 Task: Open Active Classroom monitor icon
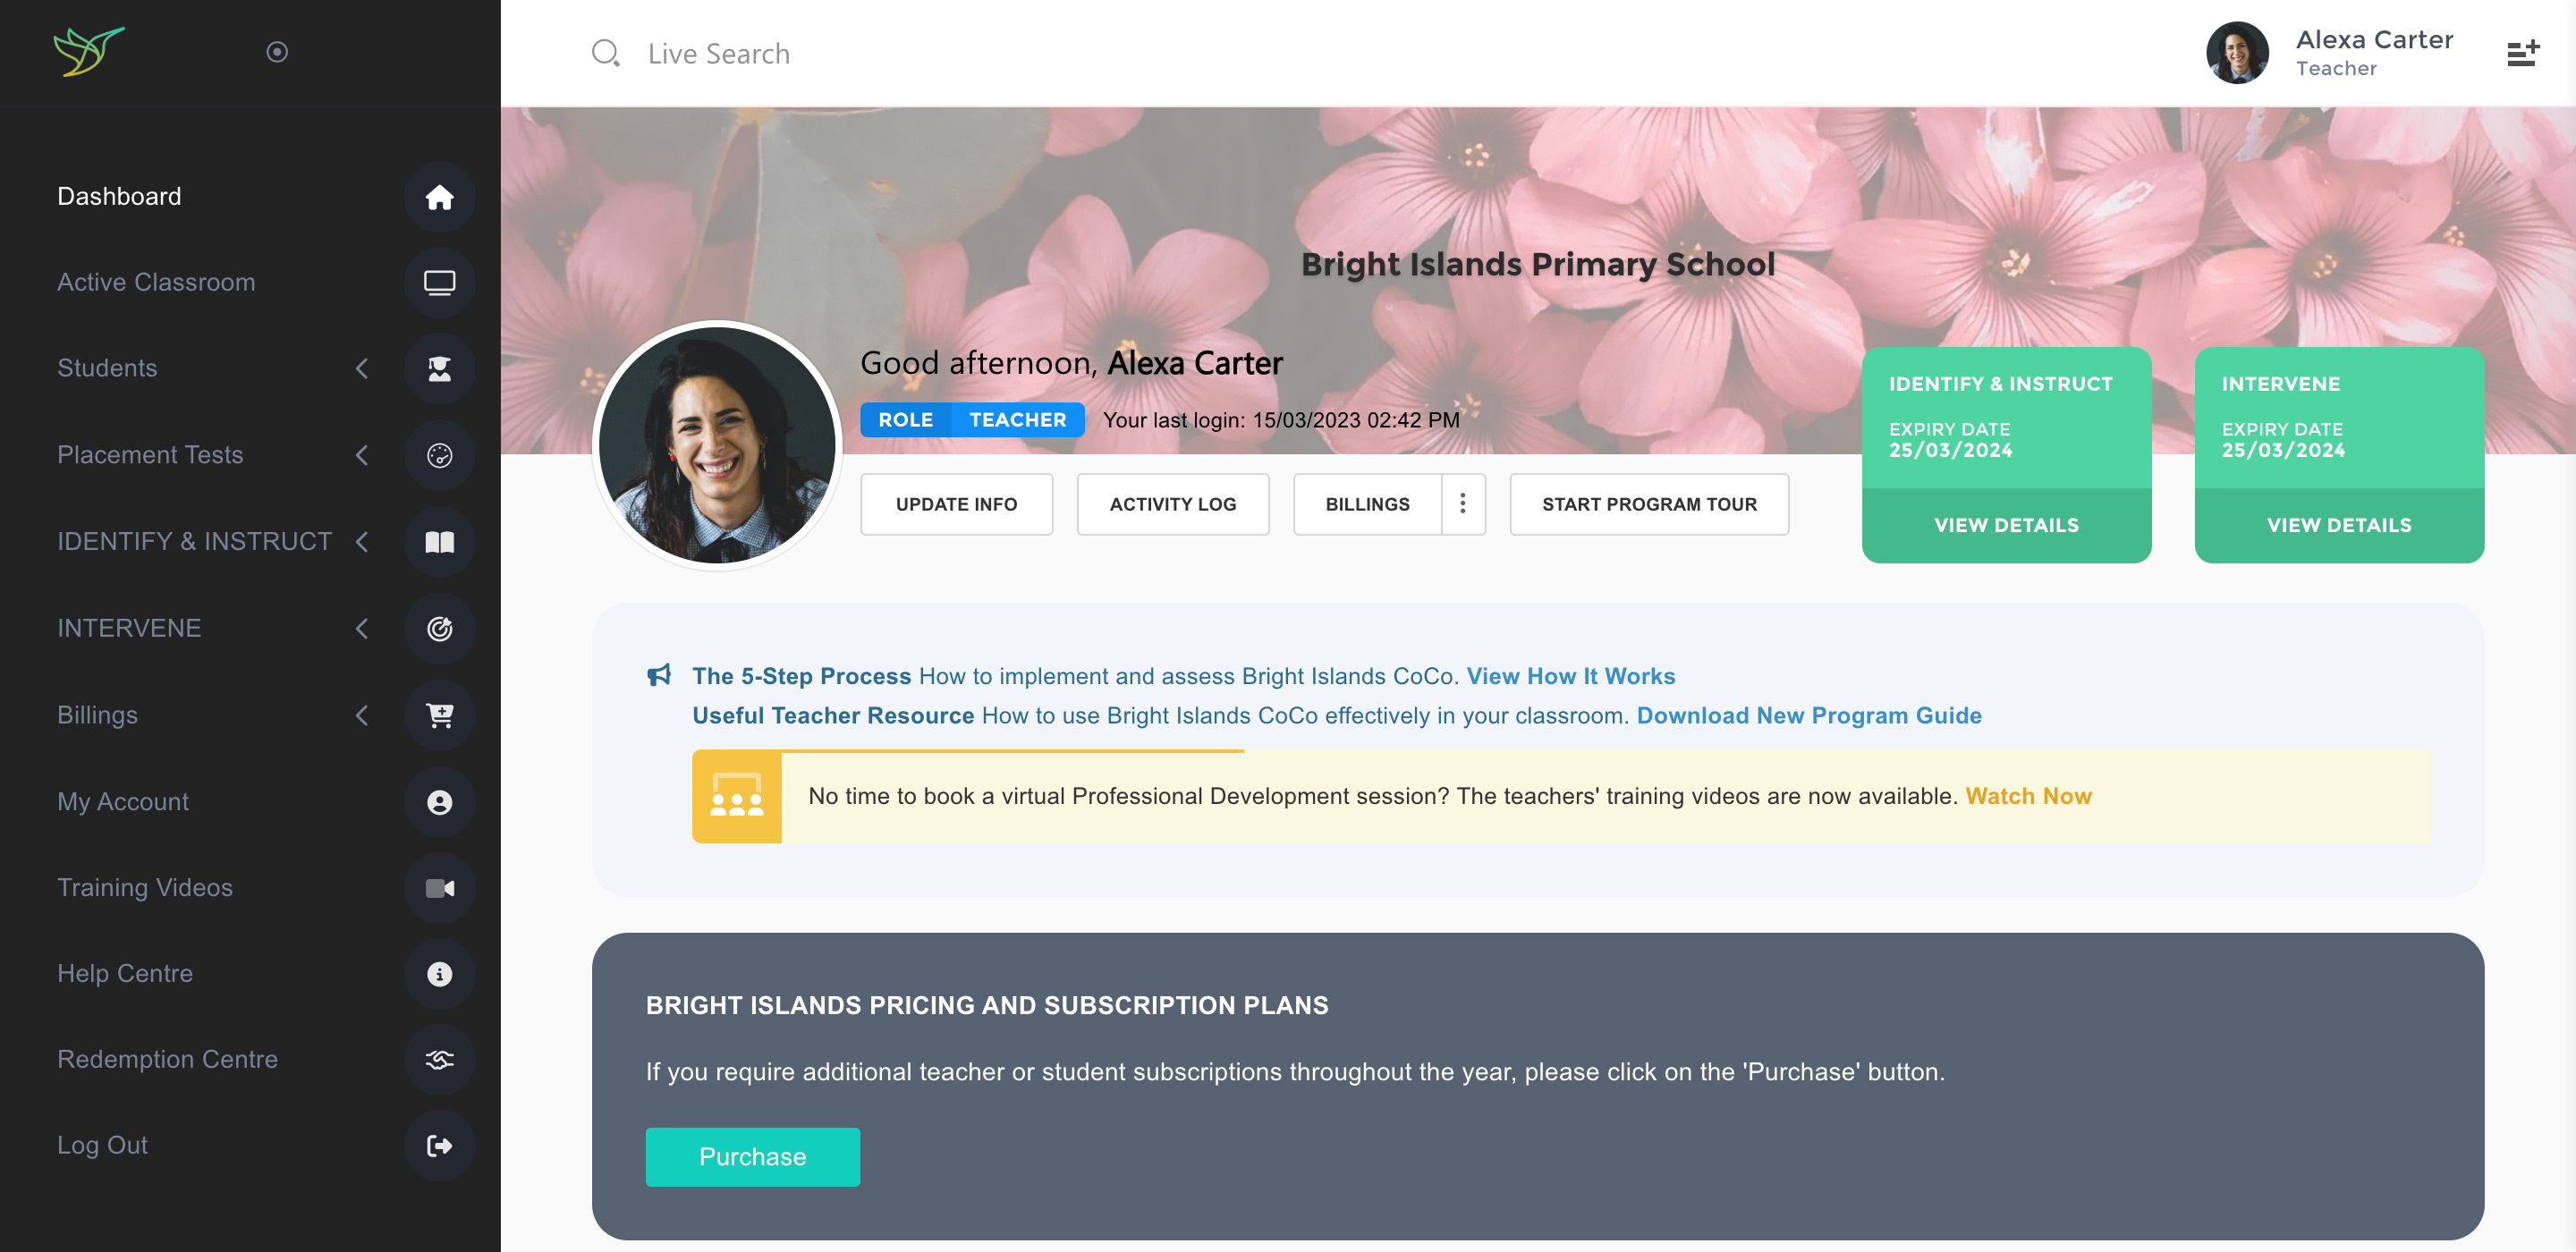439,283
